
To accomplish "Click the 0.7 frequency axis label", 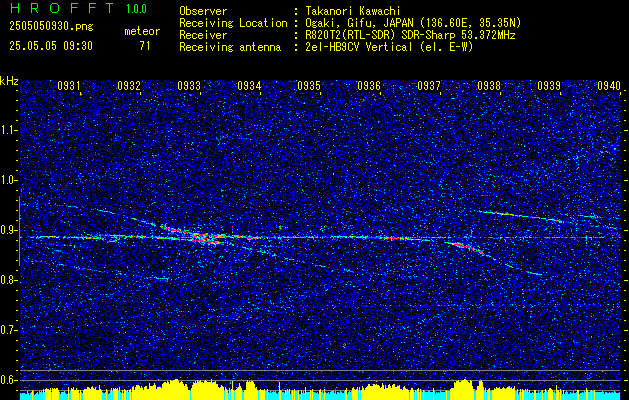I will click(9, 330).
